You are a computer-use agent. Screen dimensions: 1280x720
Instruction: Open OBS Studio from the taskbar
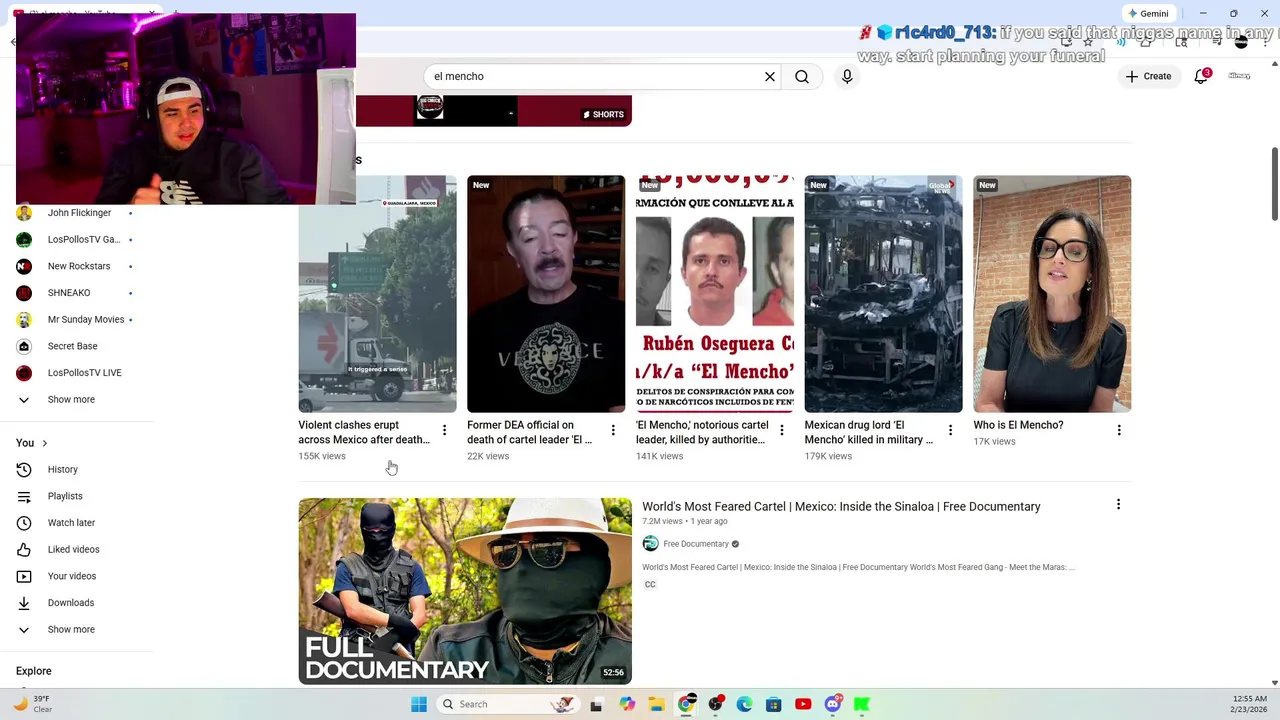(715, 704)
